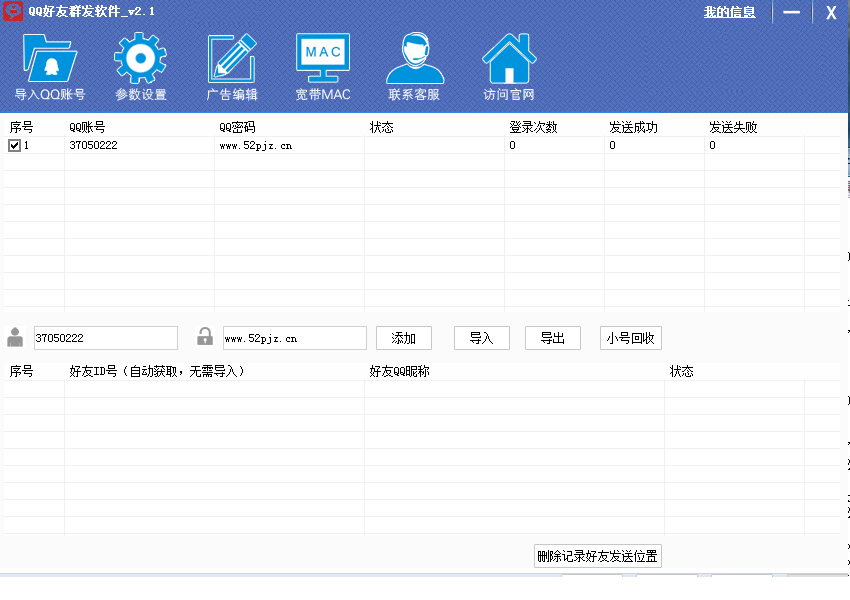The image size is (850, 600).
Task: Focus the QQ password input field
Action: pyautogui.click(x=294, y=338)
